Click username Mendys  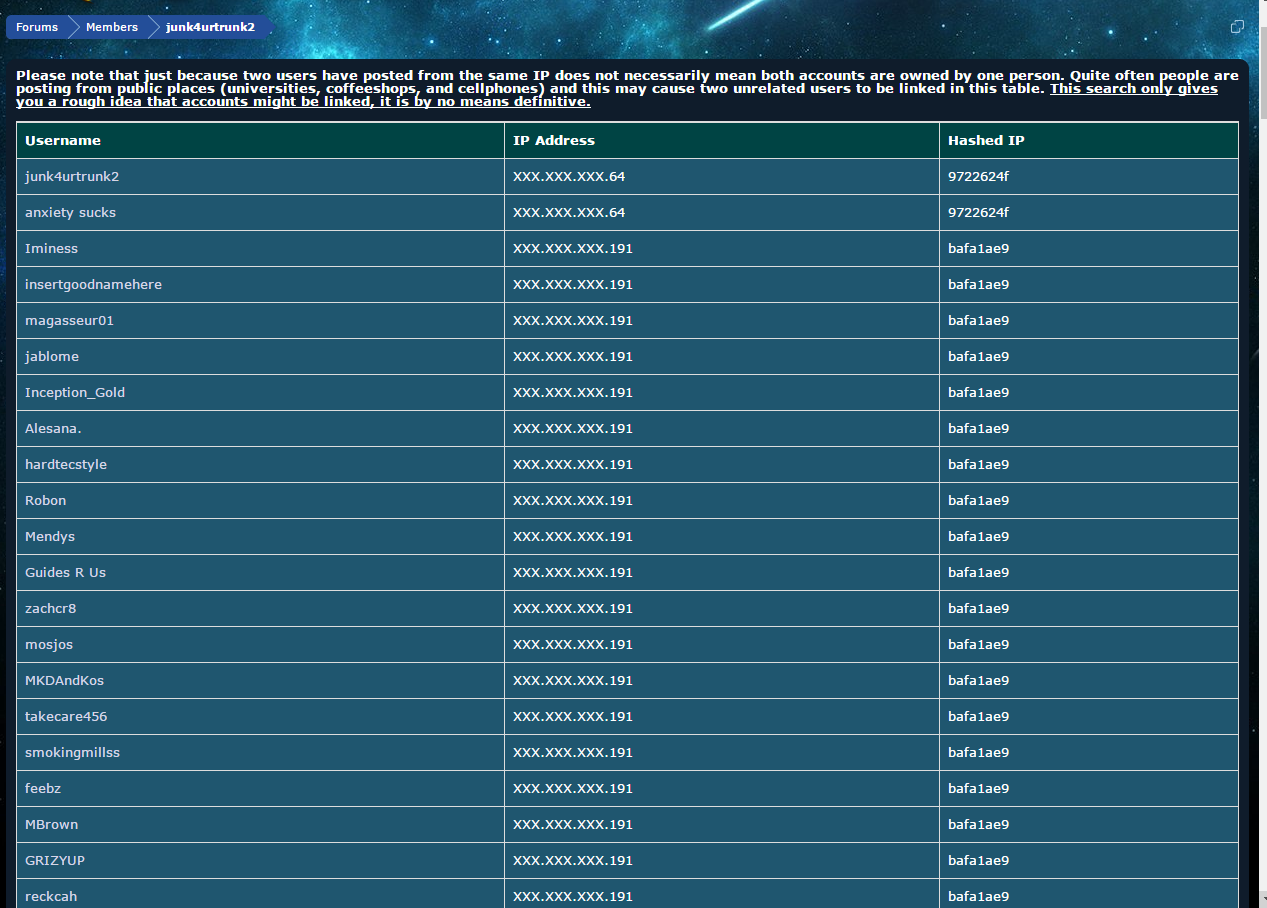point(50,537)
